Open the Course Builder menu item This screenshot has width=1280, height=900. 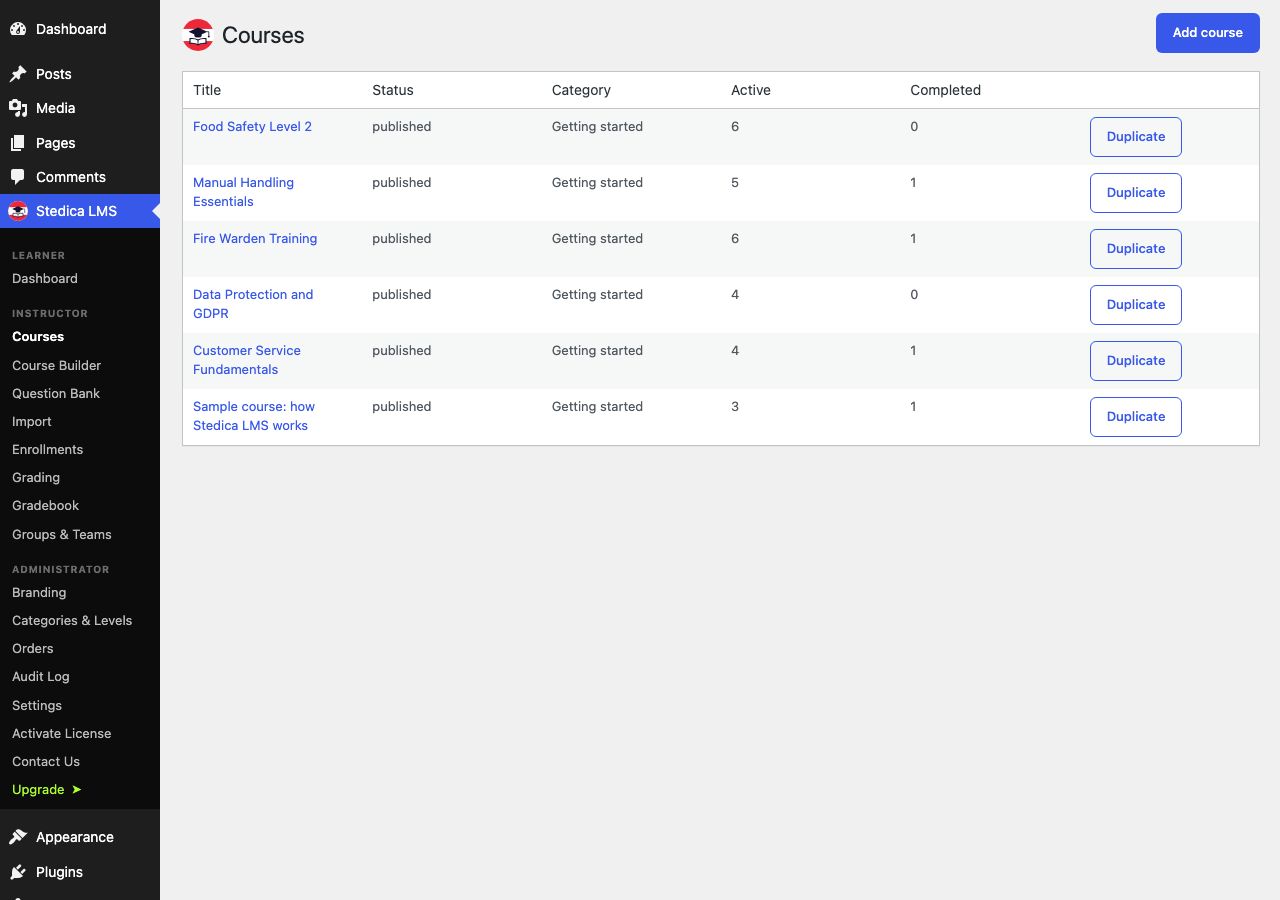56,365
